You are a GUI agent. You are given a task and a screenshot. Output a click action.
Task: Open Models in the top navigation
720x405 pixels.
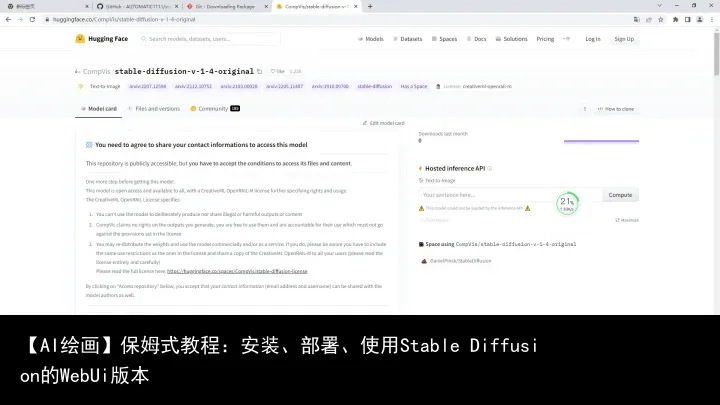(x=371, y=39)
